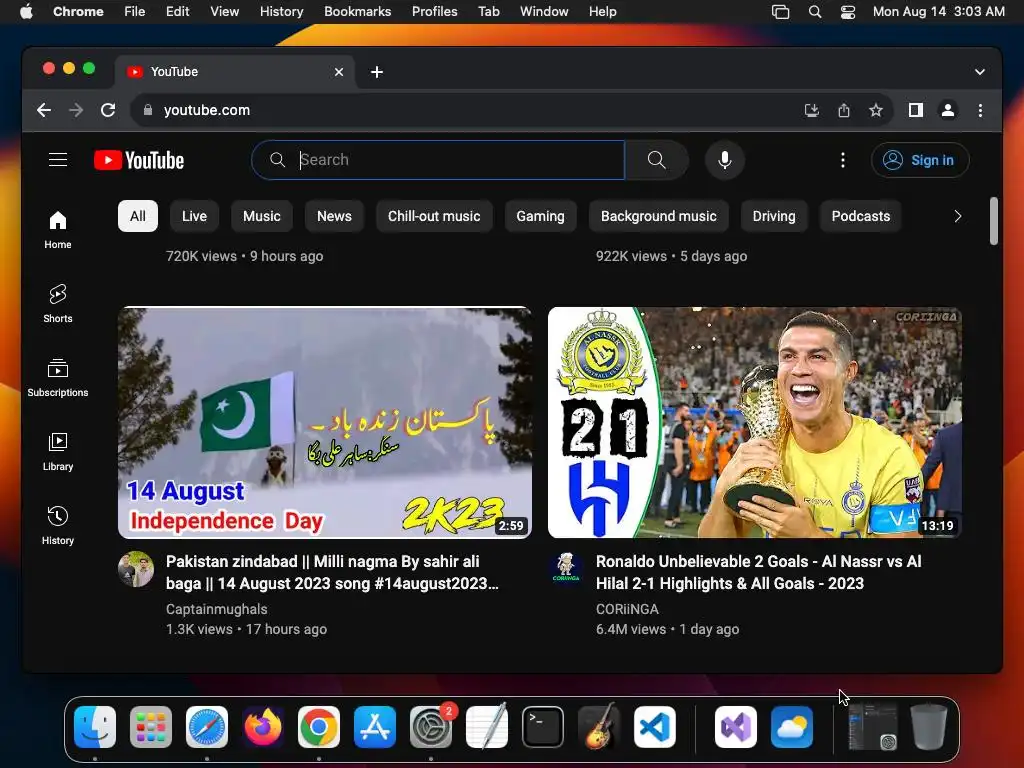
Task: Click CORiiNGA channel avatar
Action: click(566, 569)
